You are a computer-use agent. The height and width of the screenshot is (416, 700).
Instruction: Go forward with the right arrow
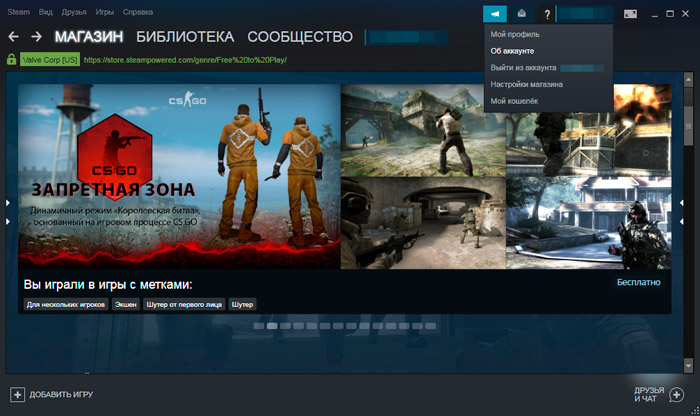tap(37, 37)
